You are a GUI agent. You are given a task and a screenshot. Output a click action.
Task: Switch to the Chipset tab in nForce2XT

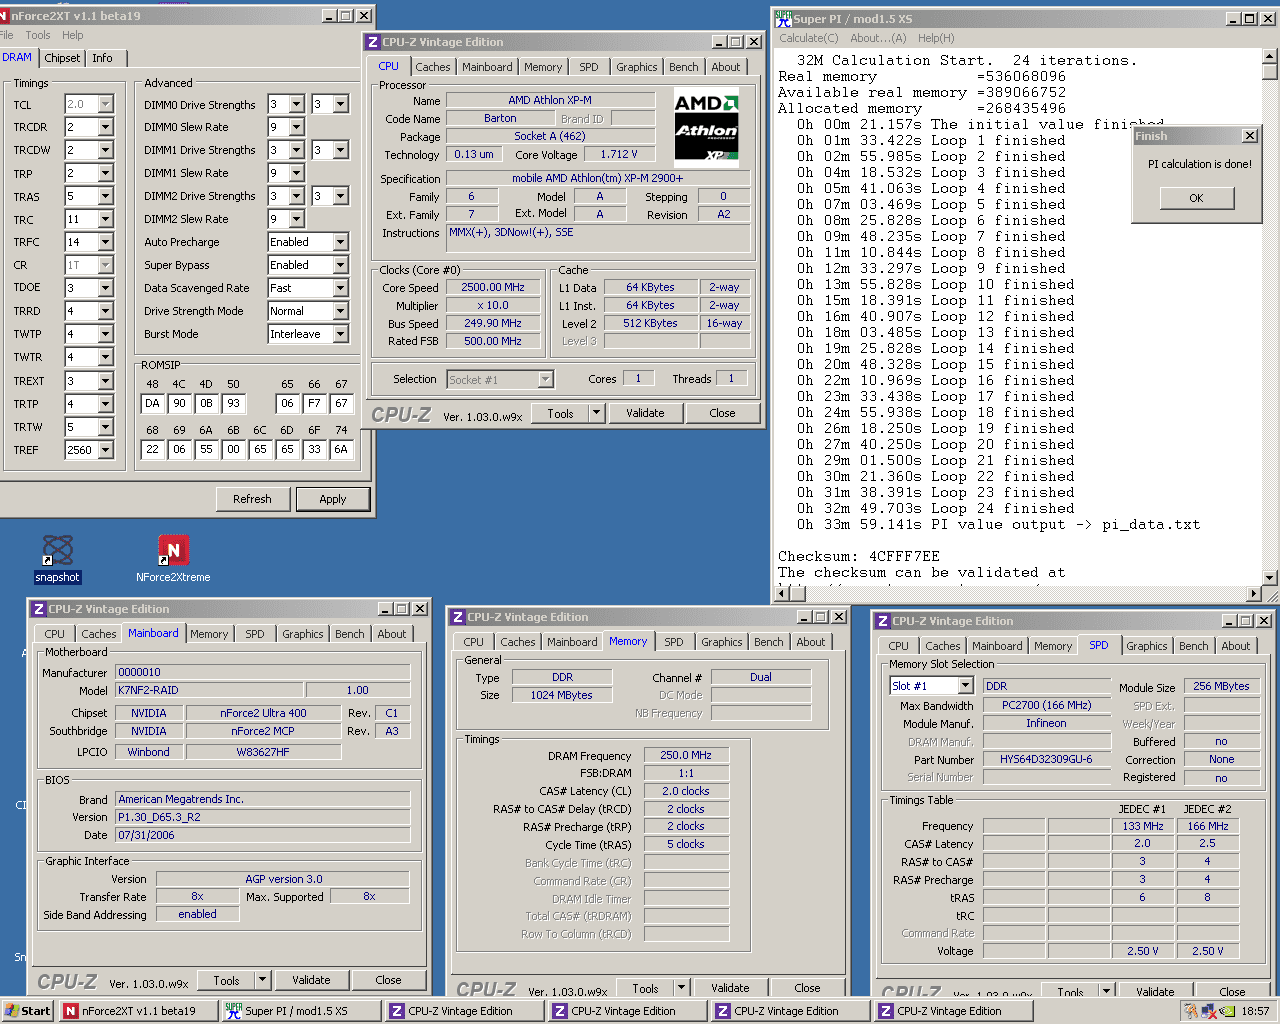62,58
